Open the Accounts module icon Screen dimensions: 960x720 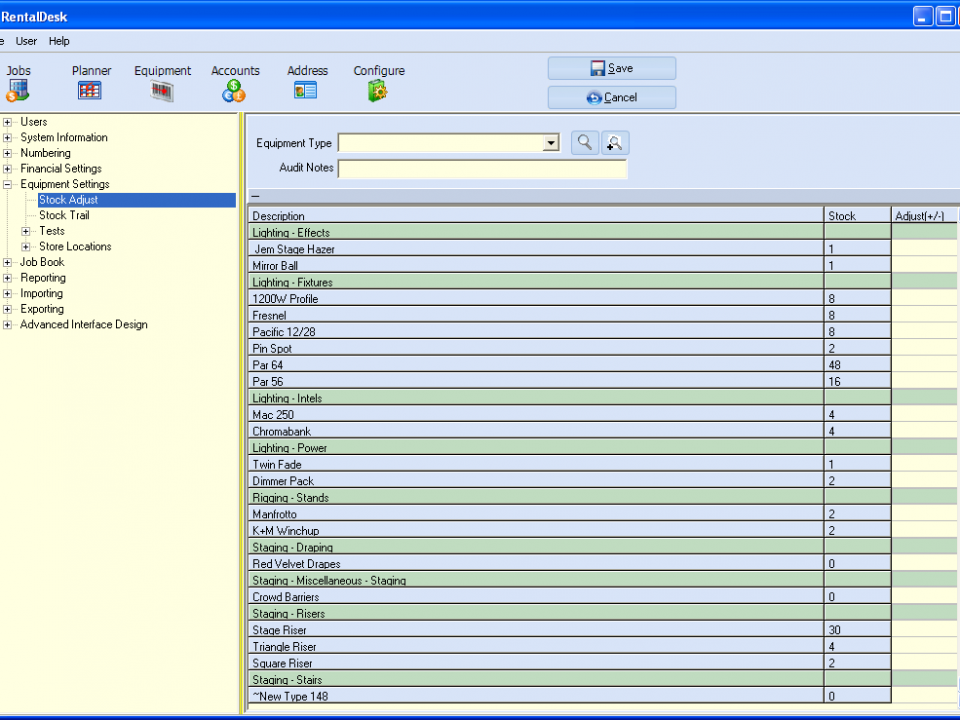pyautogui.click(x=234, y=91)
